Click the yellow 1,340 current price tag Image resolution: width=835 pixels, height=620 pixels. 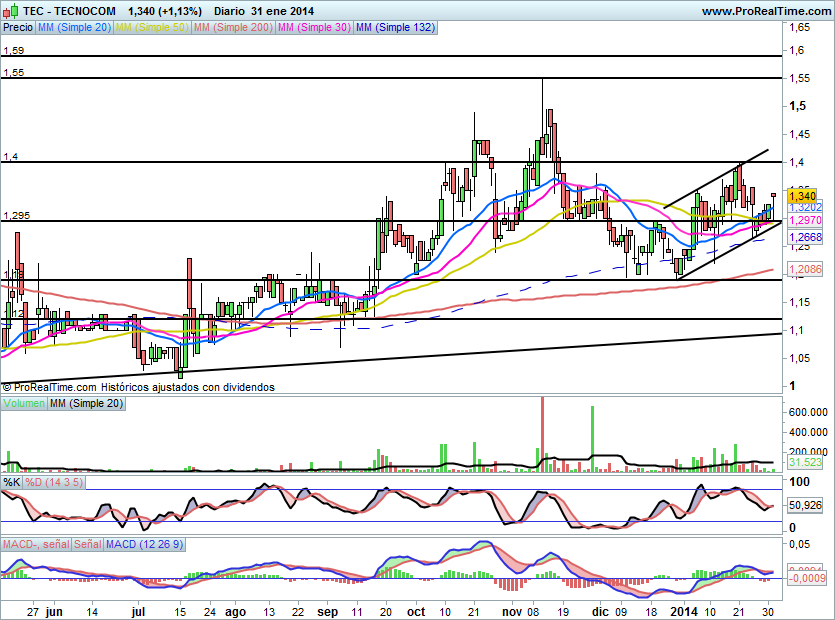(803, 196)
